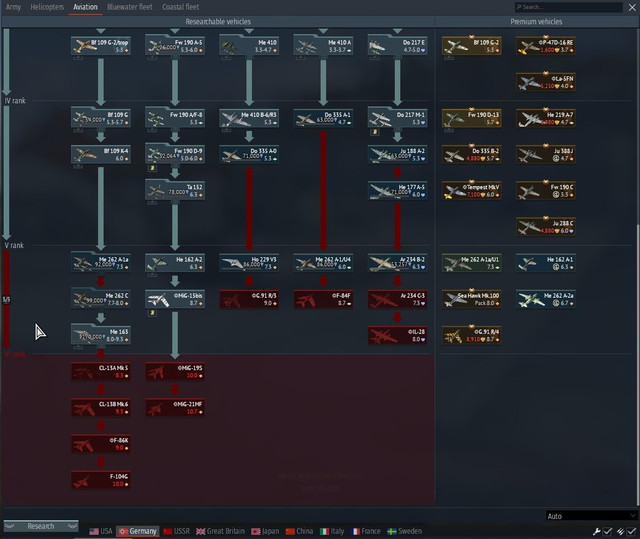
Task: Select the USA nation tab
Action: click(101, 531)
